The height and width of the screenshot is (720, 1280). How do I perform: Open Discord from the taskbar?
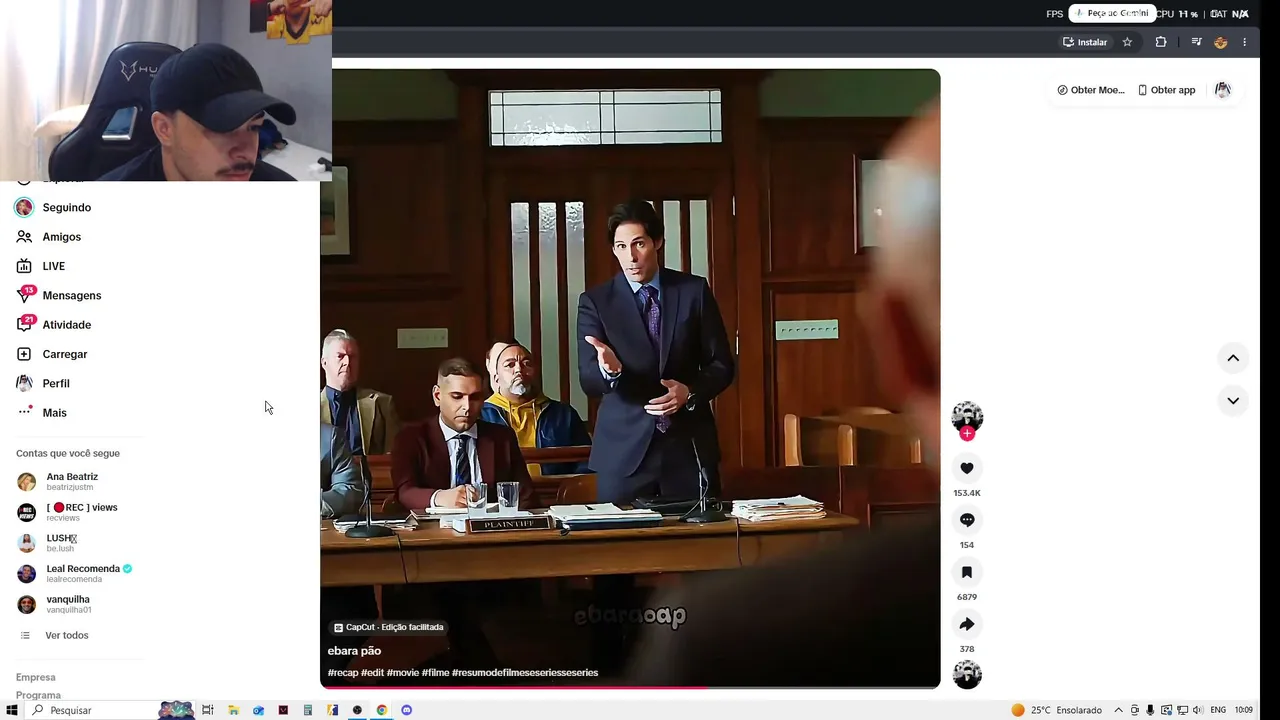coord(406,710)
